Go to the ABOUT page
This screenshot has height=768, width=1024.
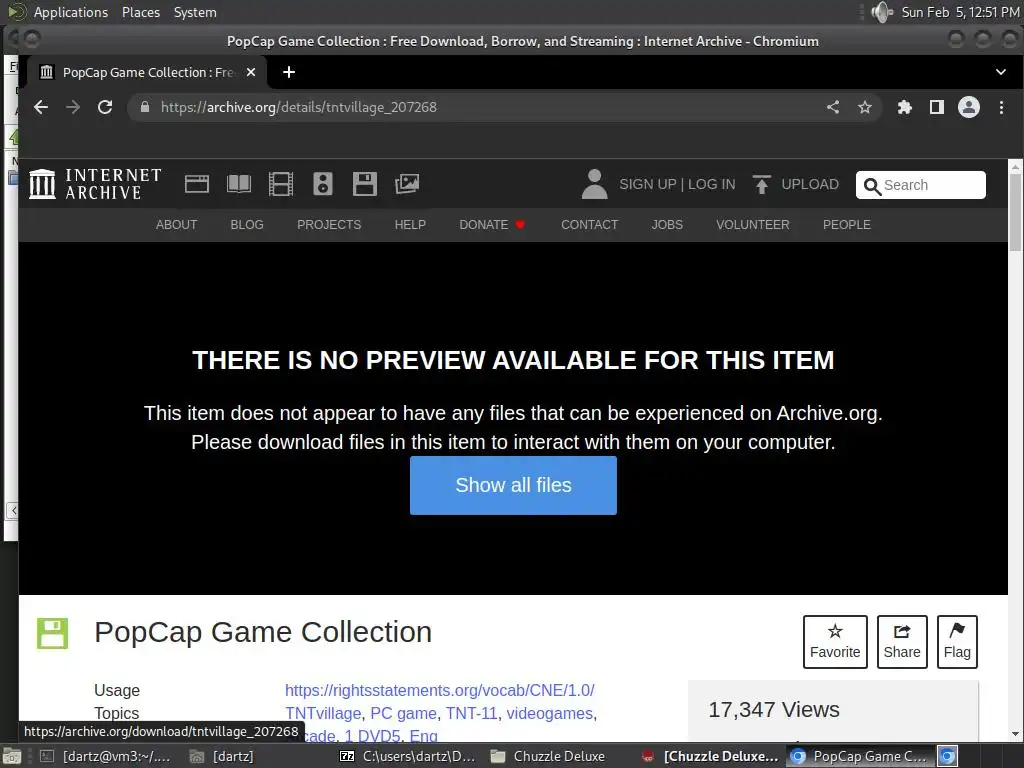(x=176, y=225)
